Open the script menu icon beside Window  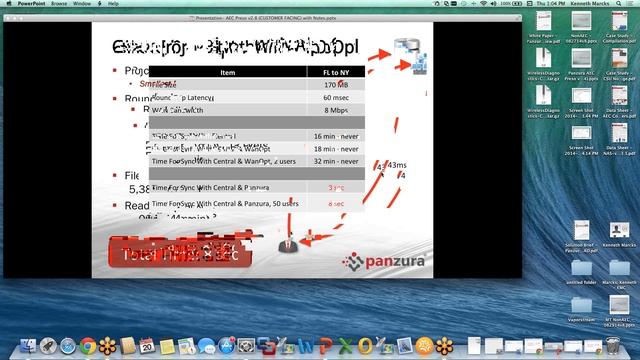pyautogui.click(x=100, y=3)
